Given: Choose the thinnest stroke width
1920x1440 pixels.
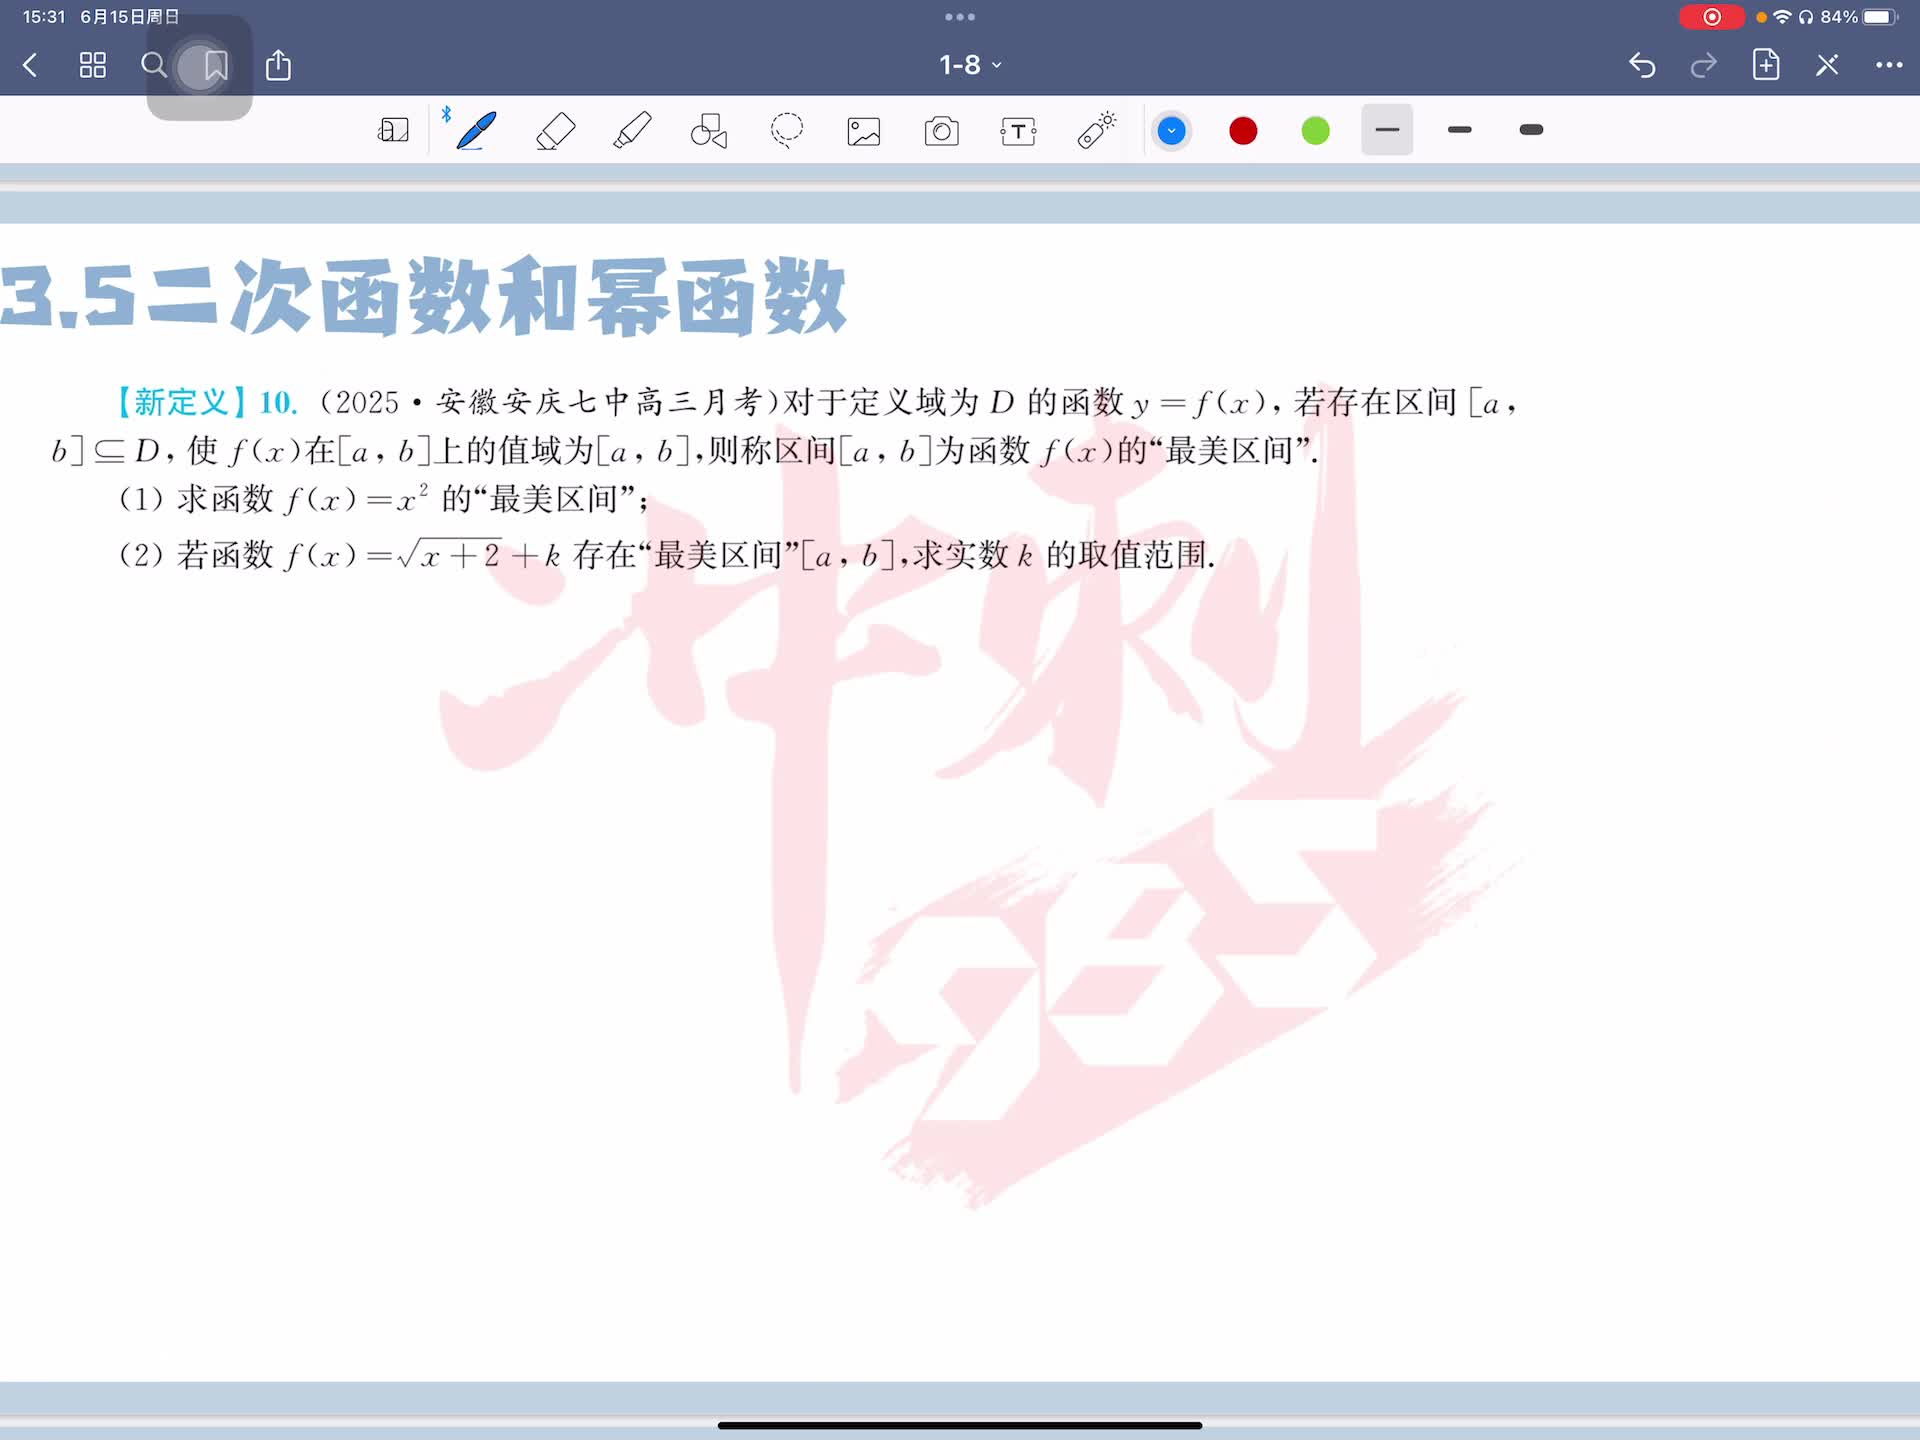Looking at the screenshot, I should tap(1387, 130).
